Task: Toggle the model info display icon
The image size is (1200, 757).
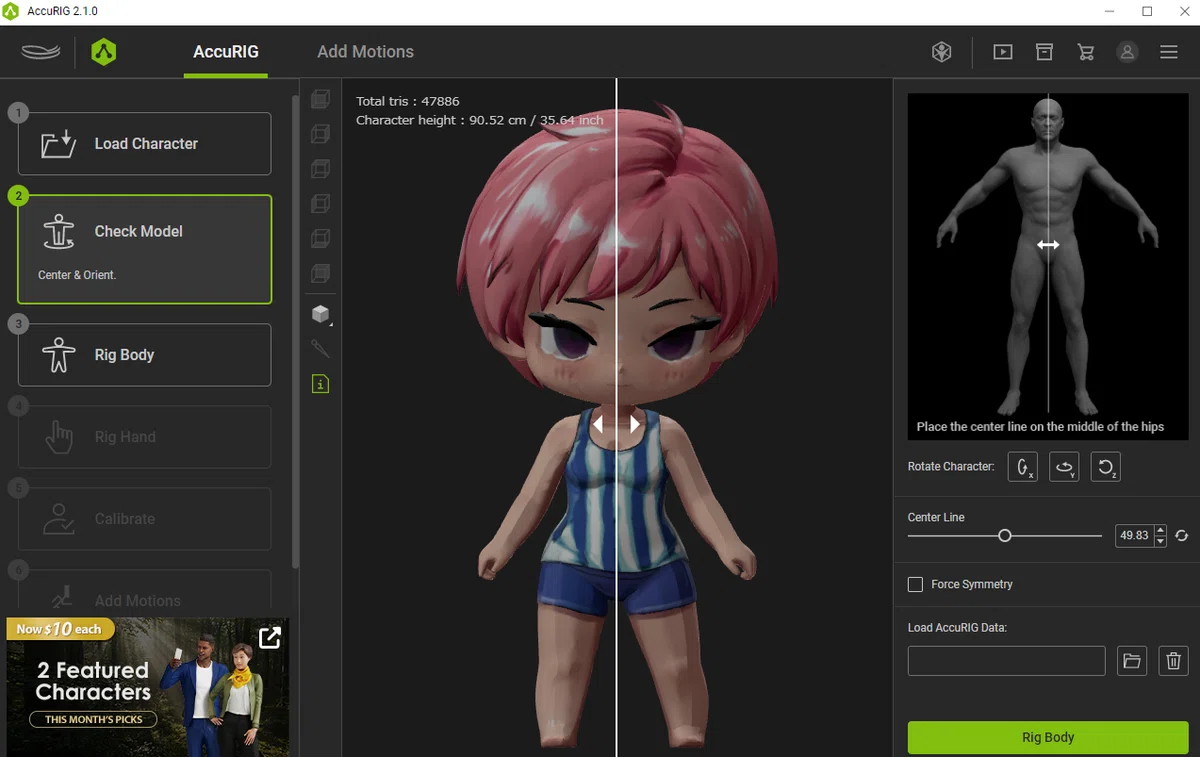Action: click(x=320, y=384)
